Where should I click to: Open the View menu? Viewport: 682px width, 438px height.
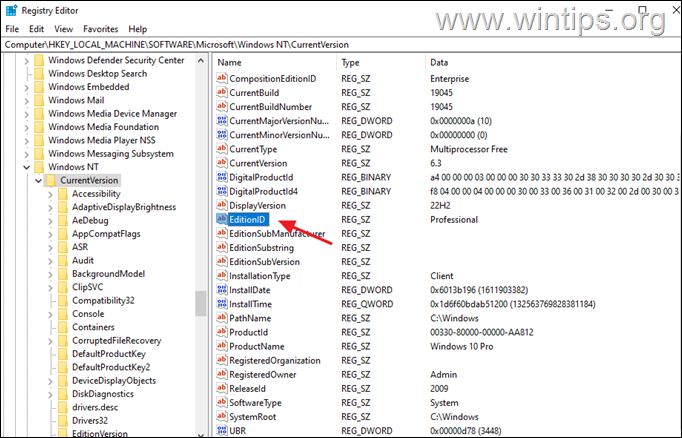click(64, 29)
